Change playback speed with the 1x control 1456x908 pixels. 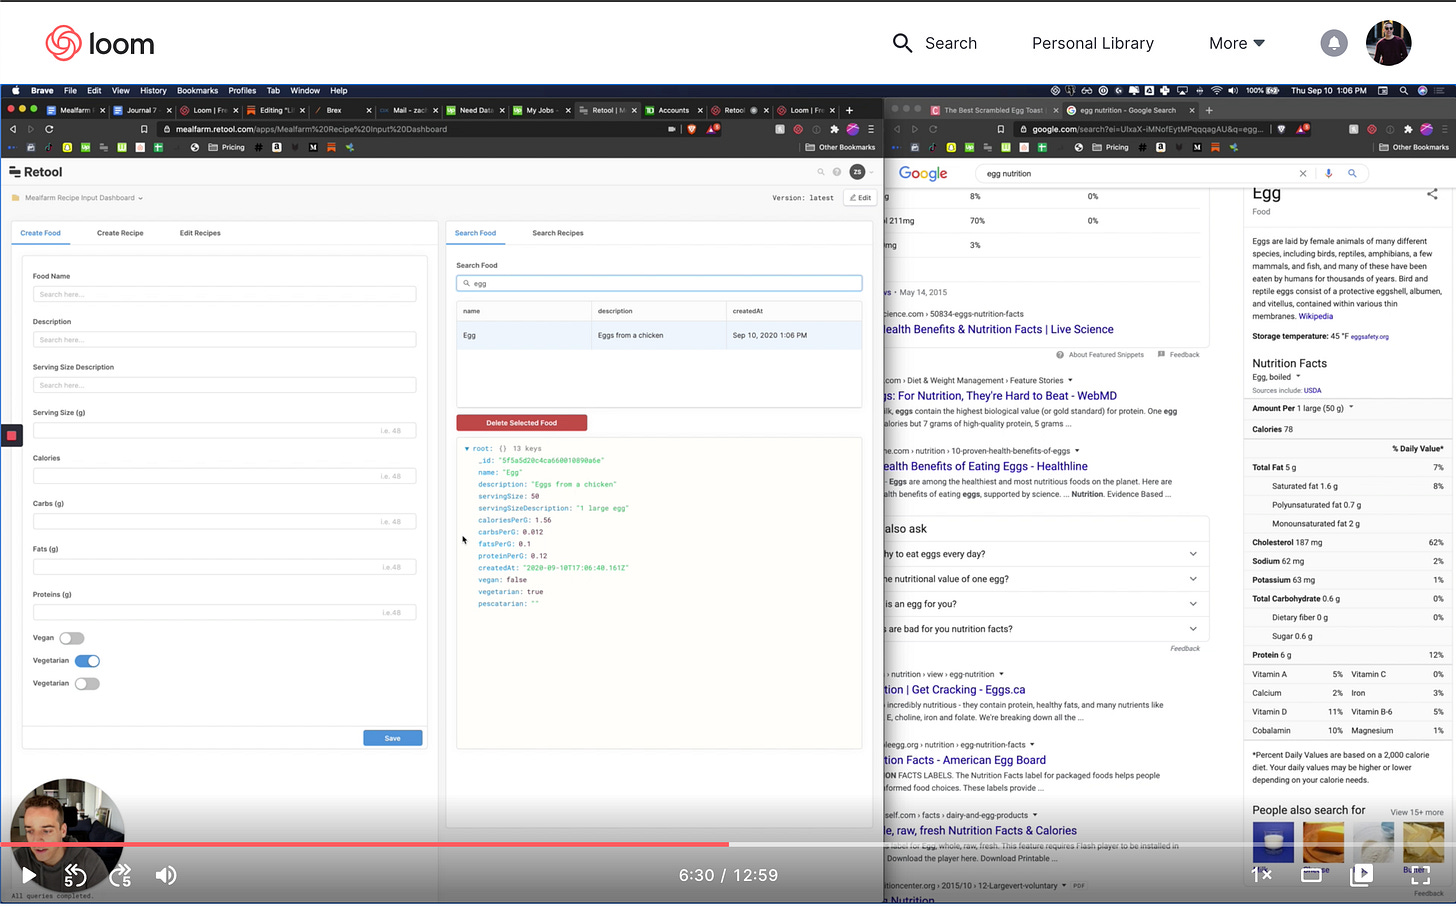click(x=1262, y=875)
